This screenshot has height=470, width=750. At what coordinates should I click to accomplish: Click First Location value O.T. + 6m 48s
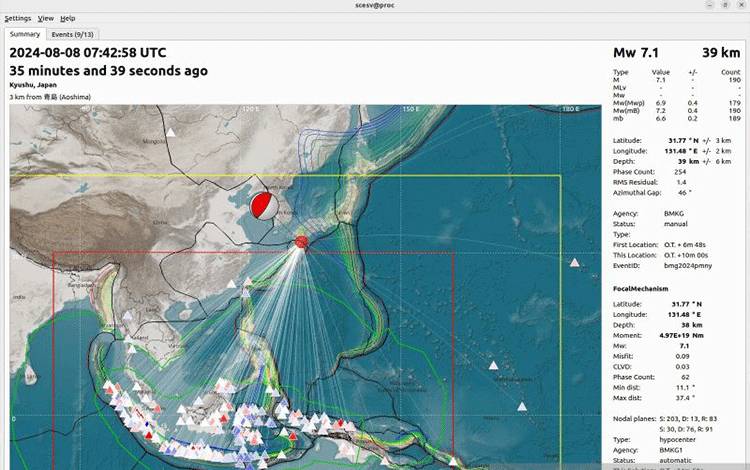(684, 245)
